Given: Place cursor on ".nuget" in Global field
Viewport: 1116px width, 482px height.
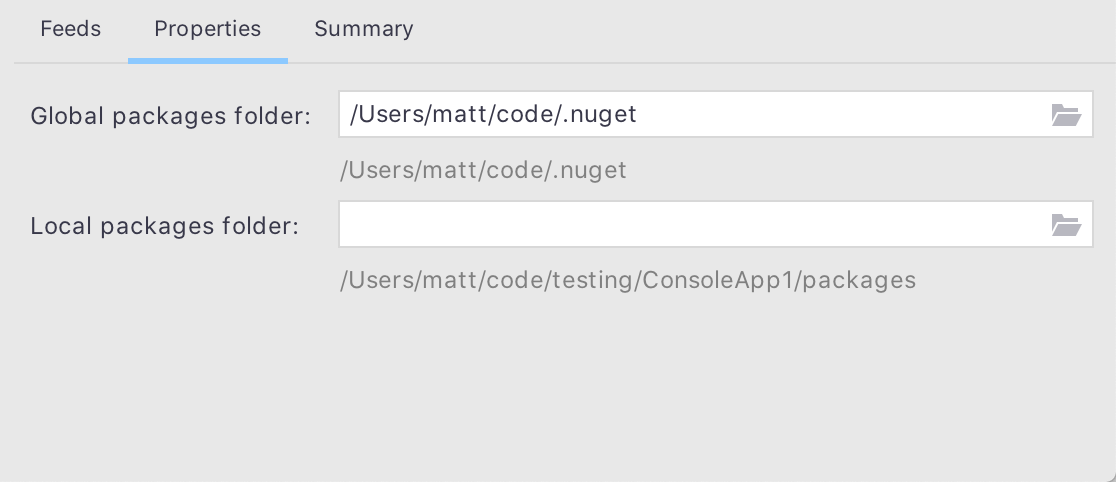Looking at the screenshot, I should pyautogui.click(x=599, y=115).
